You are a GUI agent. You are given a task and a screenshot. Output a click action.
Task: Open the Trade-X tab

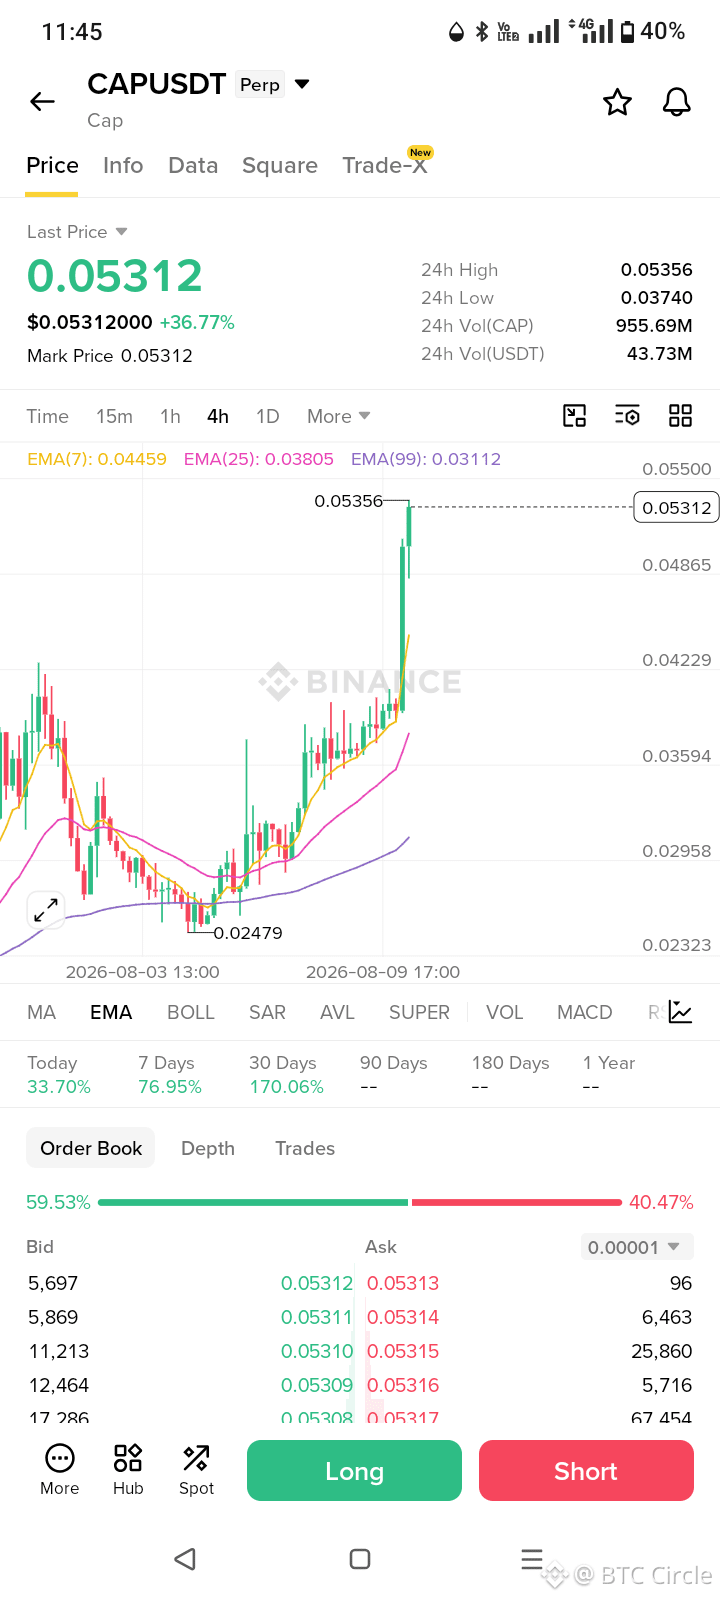pyautogui.click(x=385, y=165)
